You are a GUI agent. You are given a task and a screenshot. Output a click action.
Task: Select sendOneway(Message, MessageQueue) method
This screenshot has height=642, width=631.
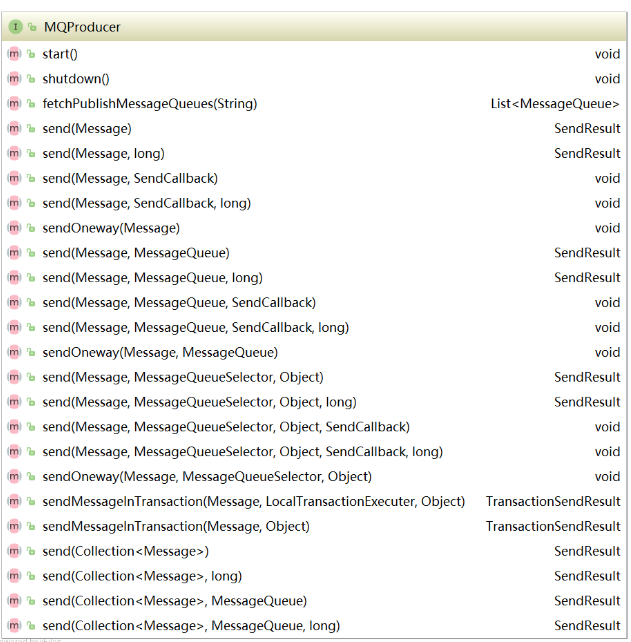[x=160, y=352]
